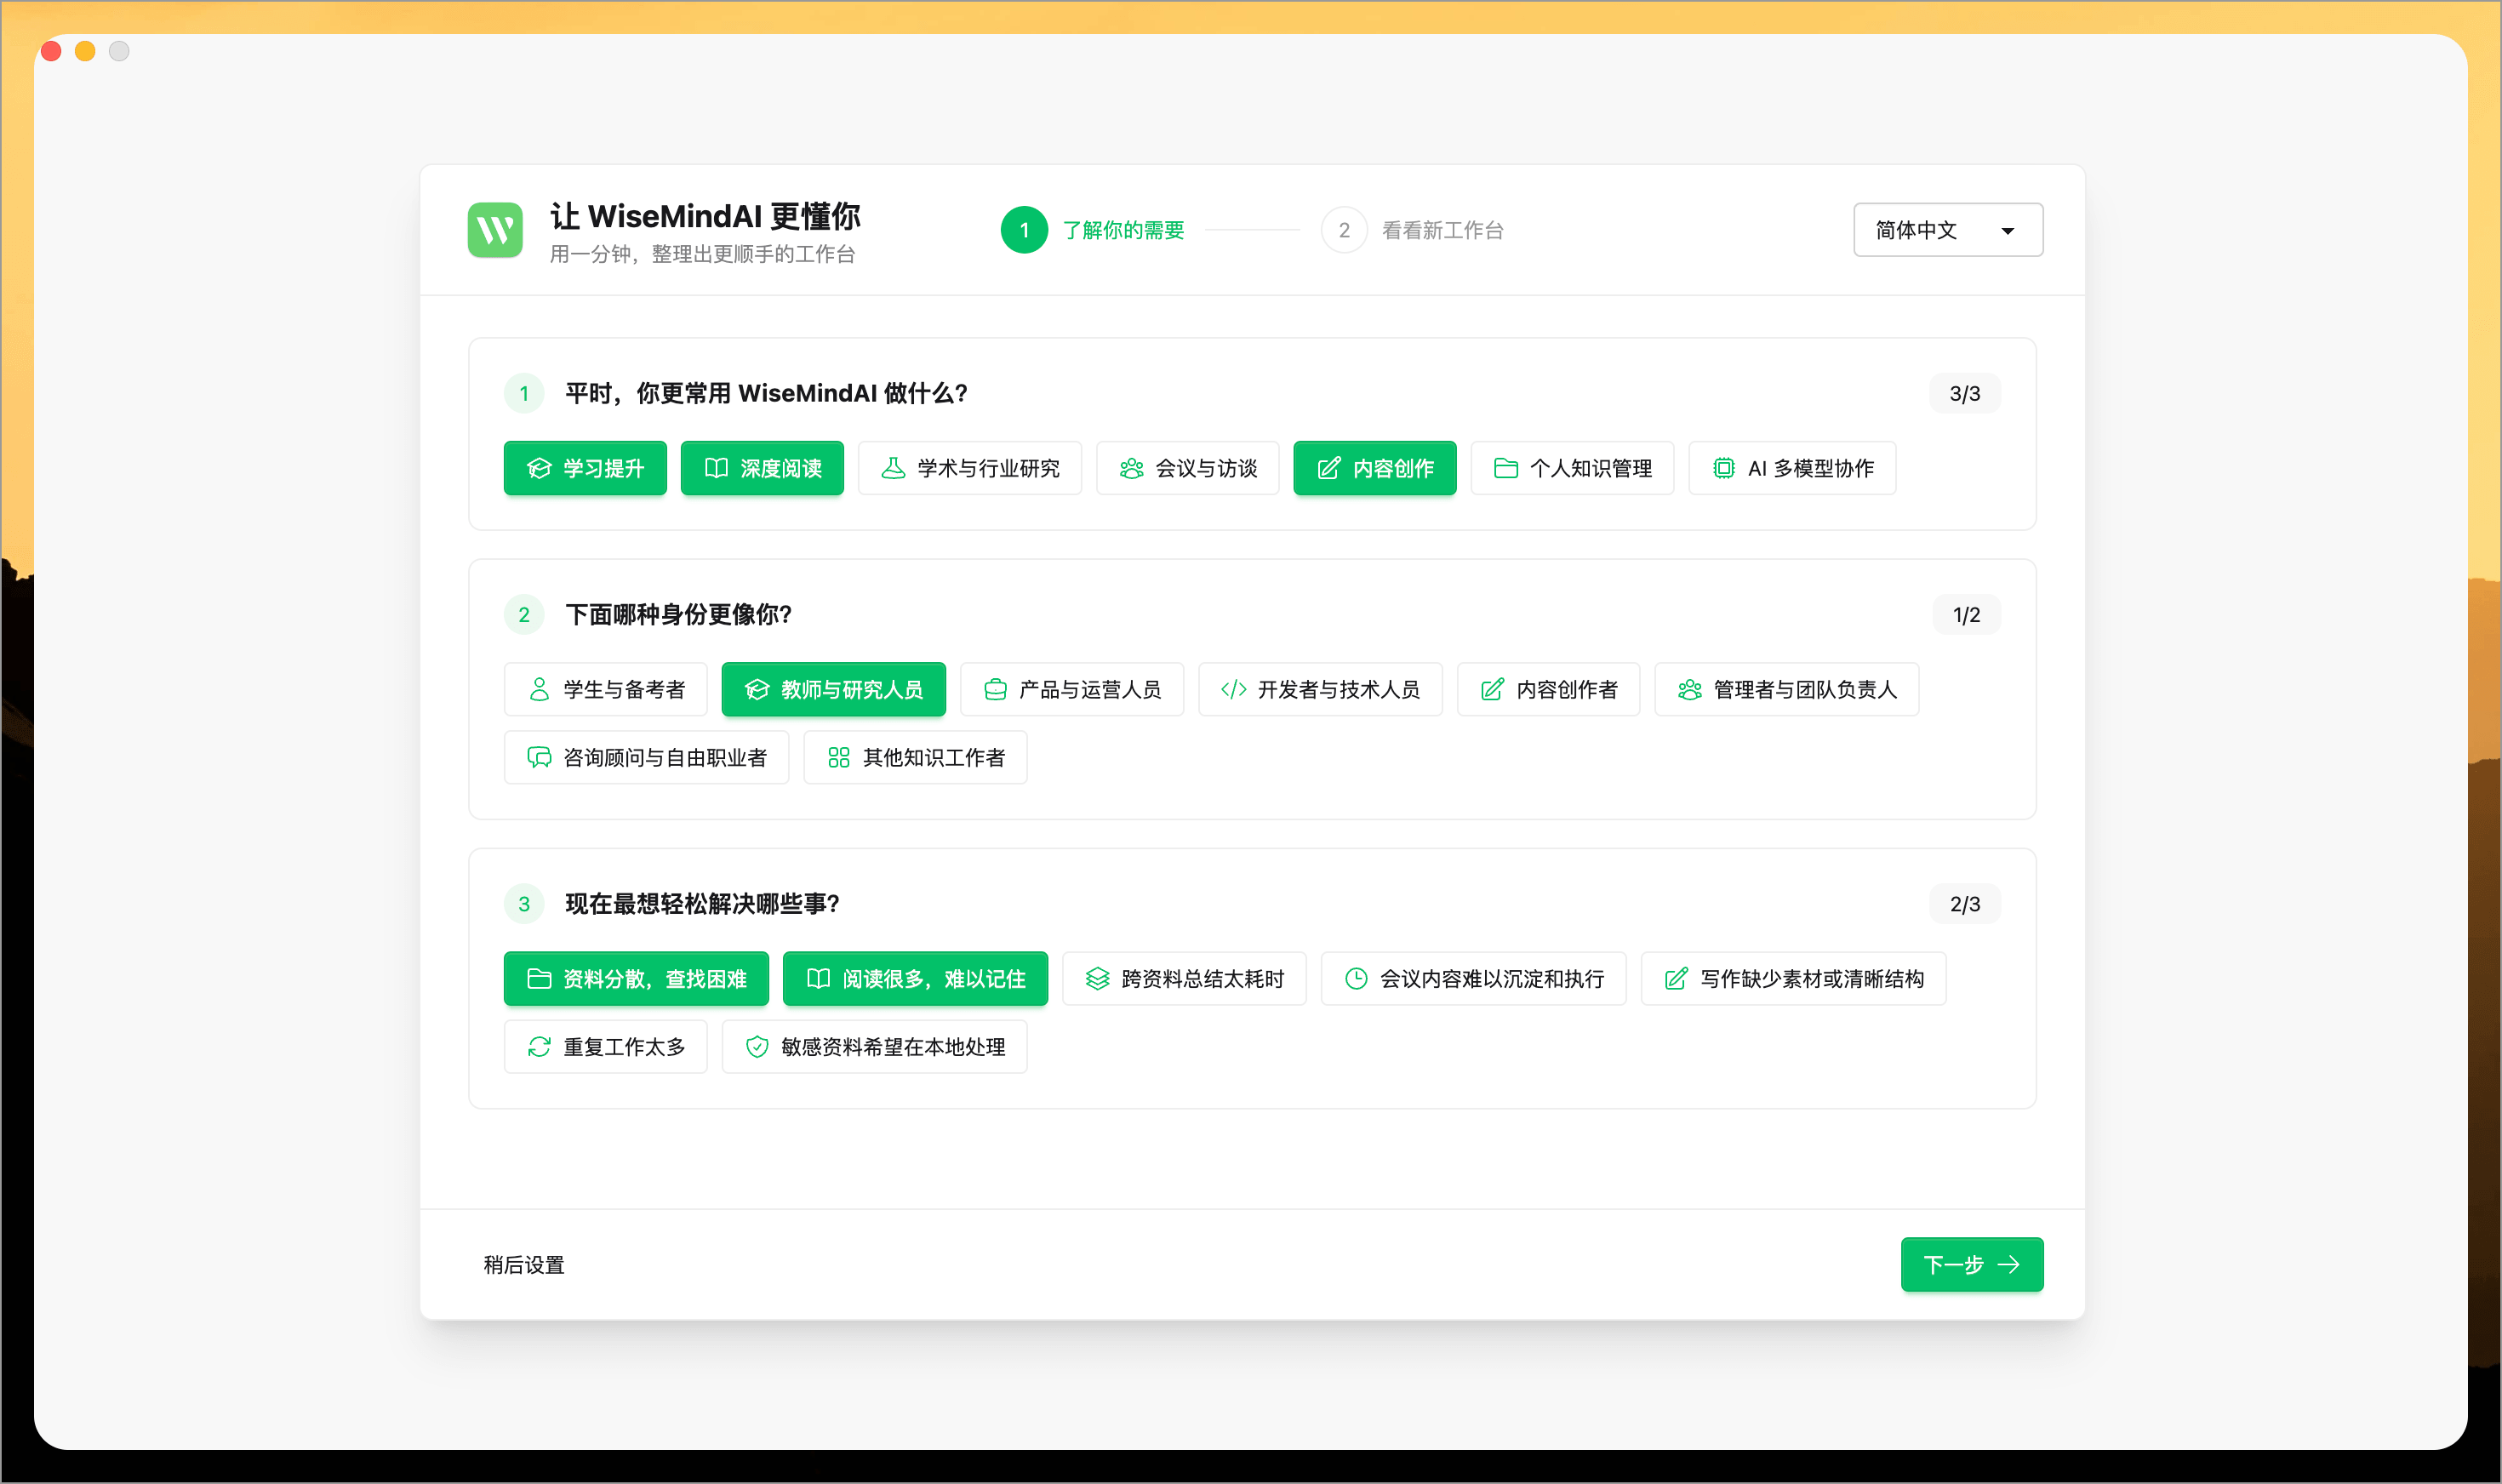2502x1484 pixels.
Task: Click the question title 平时，你更常用 WiseMindAI 做什么?
Action: 767,393
